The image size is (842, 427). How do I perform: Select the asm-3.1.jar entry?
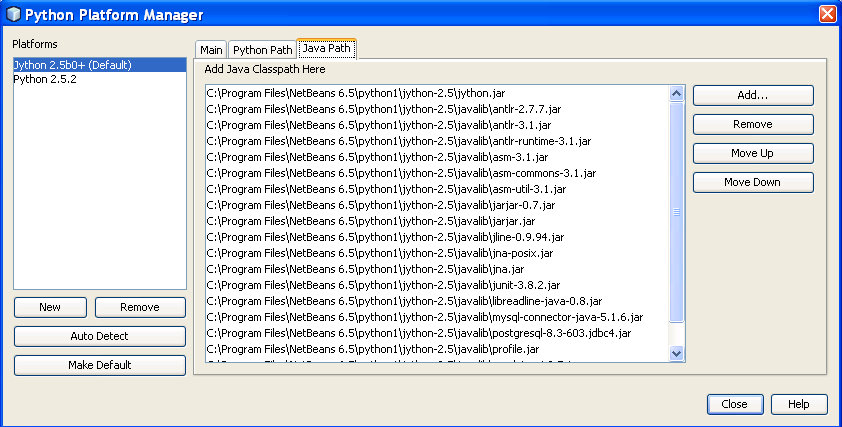[437, 157]
